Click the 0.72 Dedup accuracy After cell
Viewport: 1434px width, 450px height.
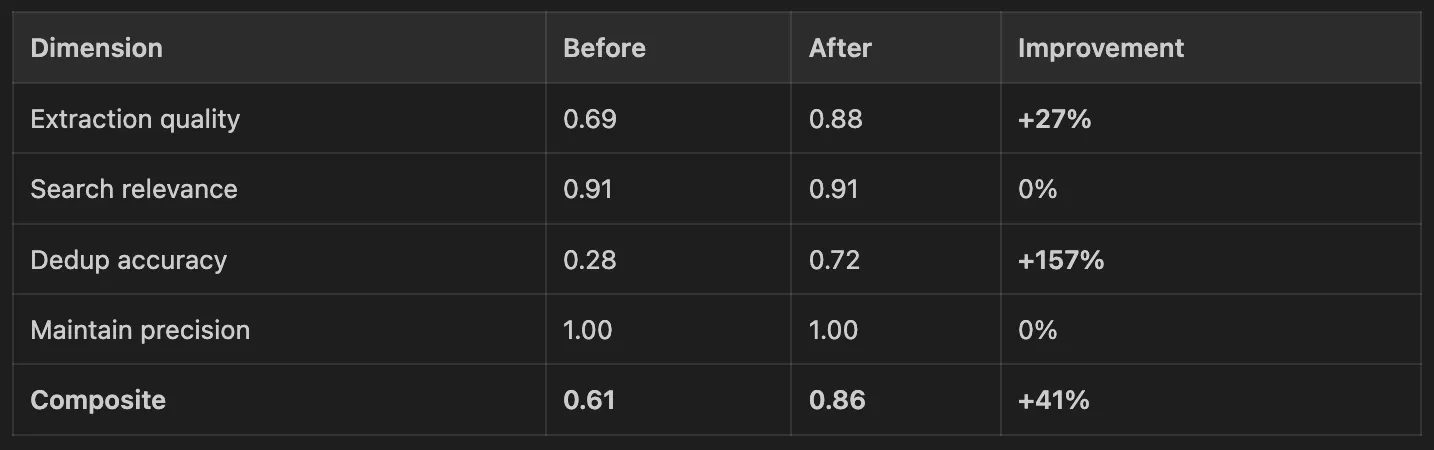pyautogui.click(x=835, y=260)
